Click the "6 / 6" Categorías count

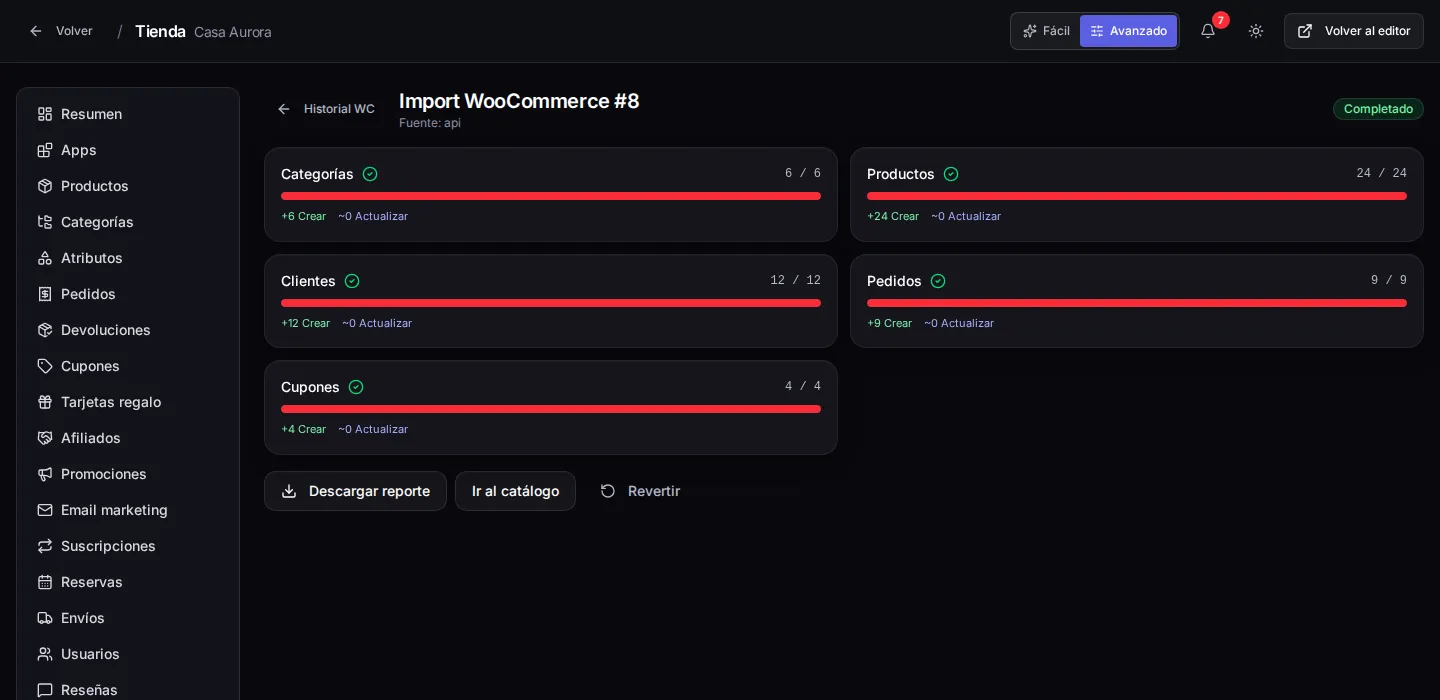coord(803,174)
